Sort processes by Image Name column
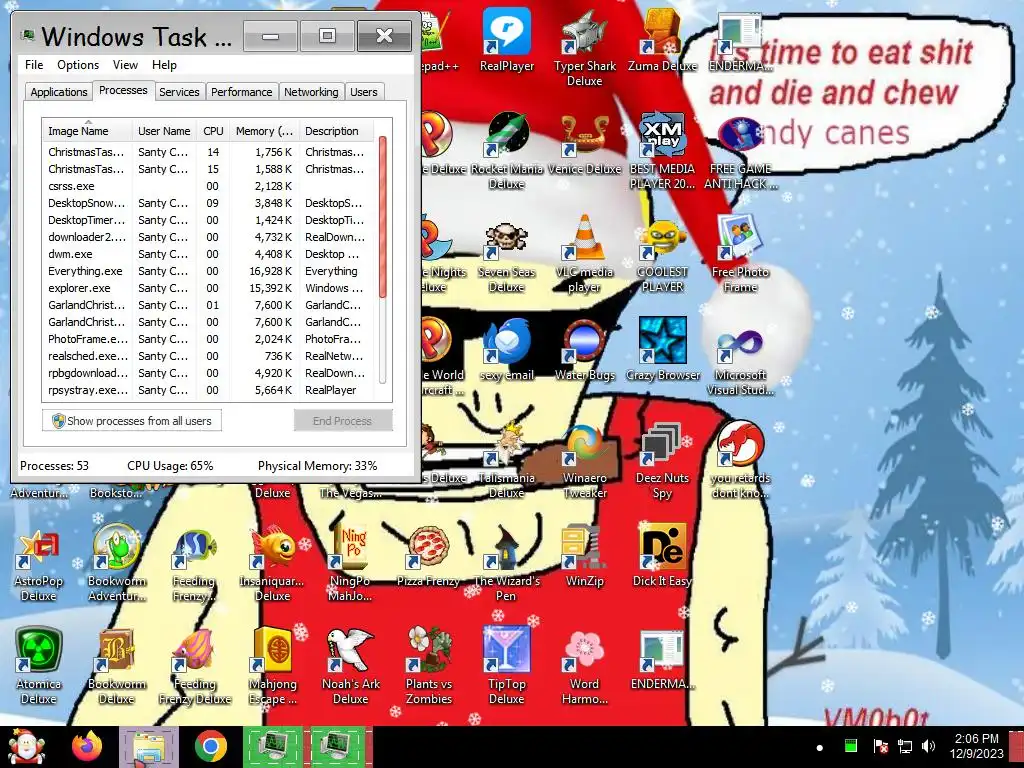 [88, 131]
